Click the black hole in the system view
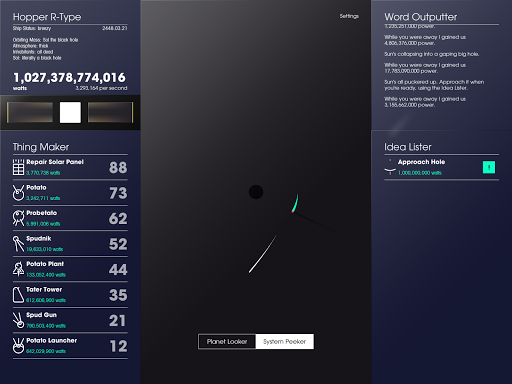The height and width of the screenshot is (384, 512). coord(256,192)
